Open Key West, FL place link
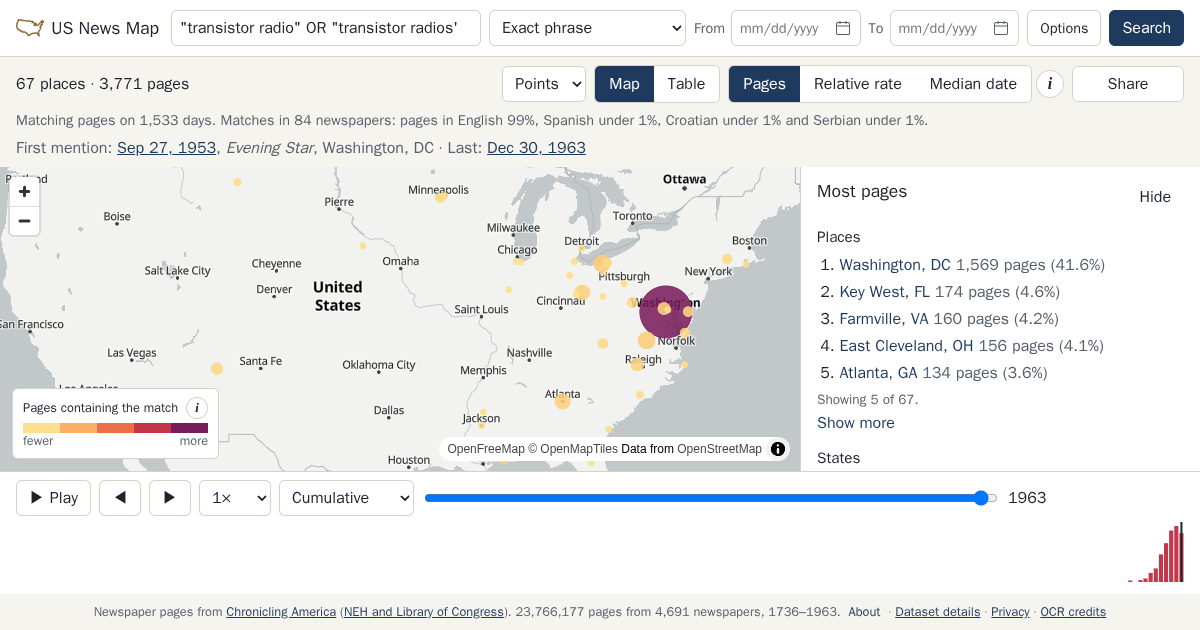The image size is (1200, 630). coord(884,292)
